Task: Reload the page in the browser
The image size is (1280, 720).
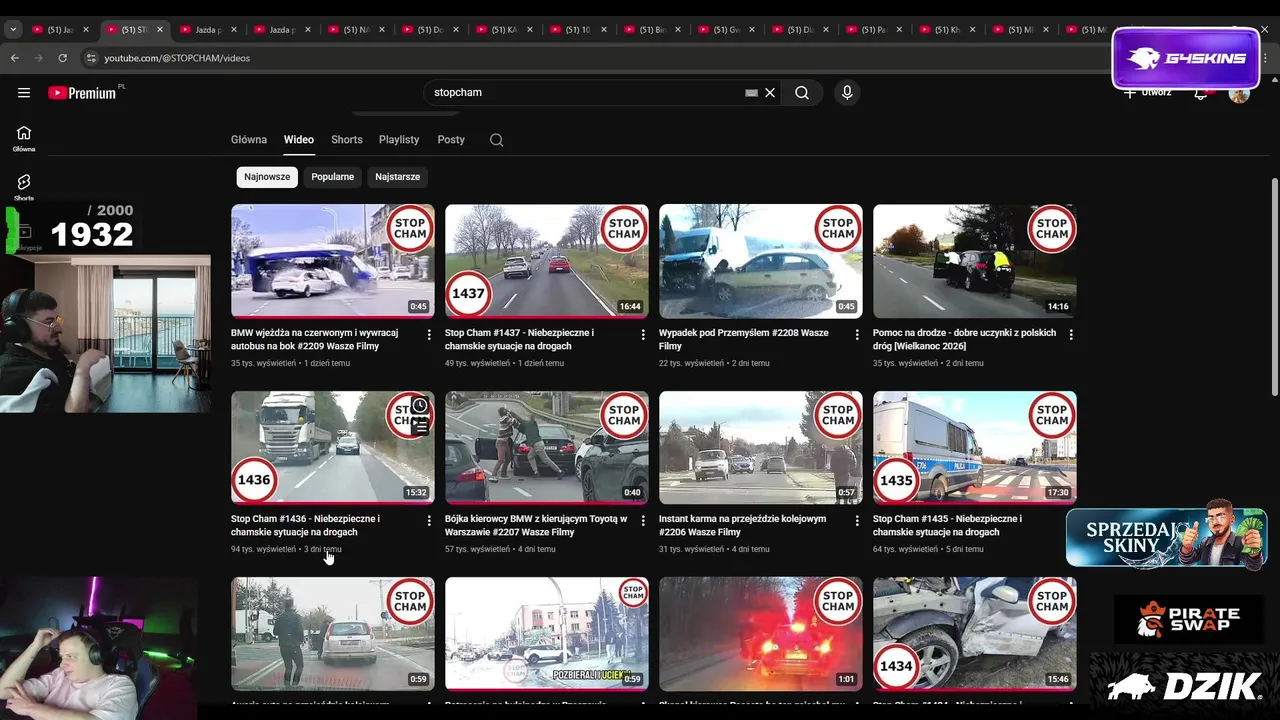Action: click(63, 58)
